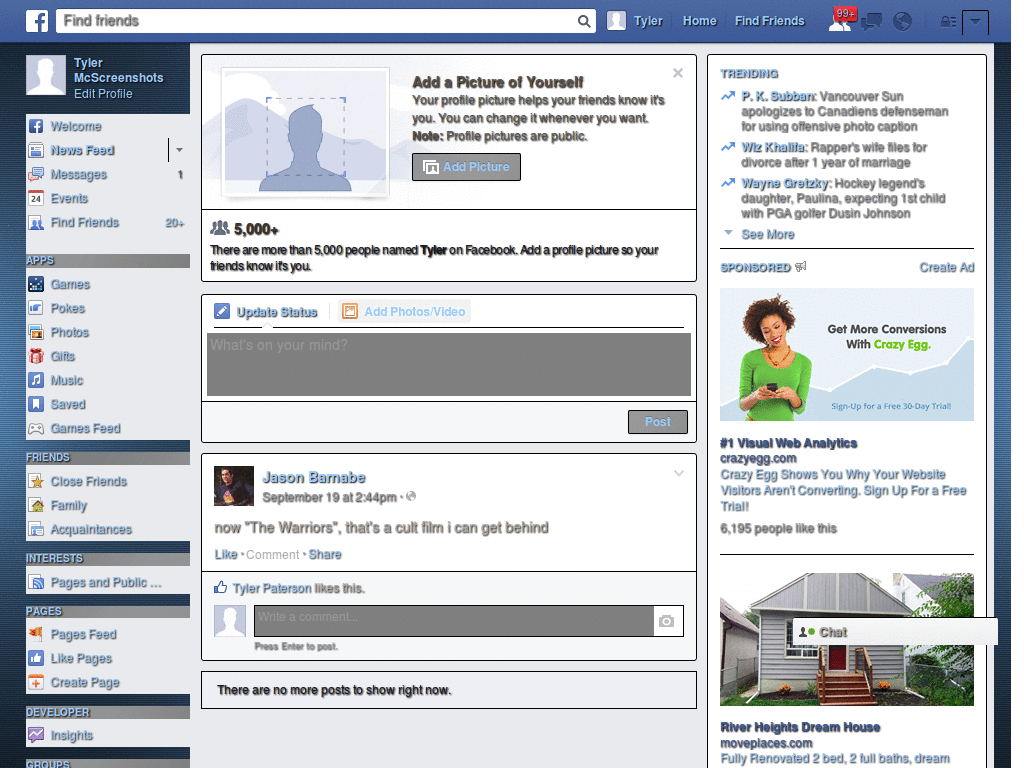Click Tyler McScreenshots sidebar profile picture
The image size is (1024, 768).
coord(46,75)
